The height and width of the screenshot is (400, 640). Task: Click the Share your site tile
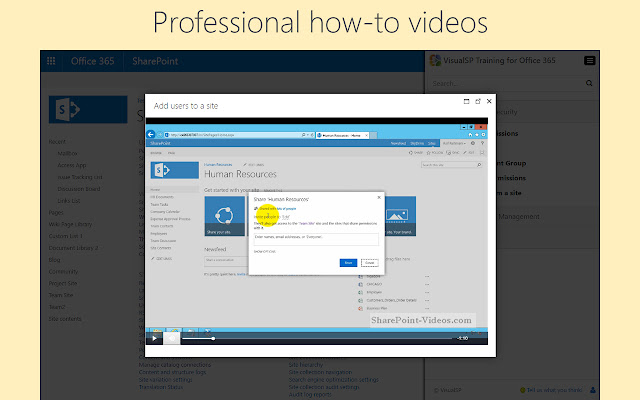(224, 216)
